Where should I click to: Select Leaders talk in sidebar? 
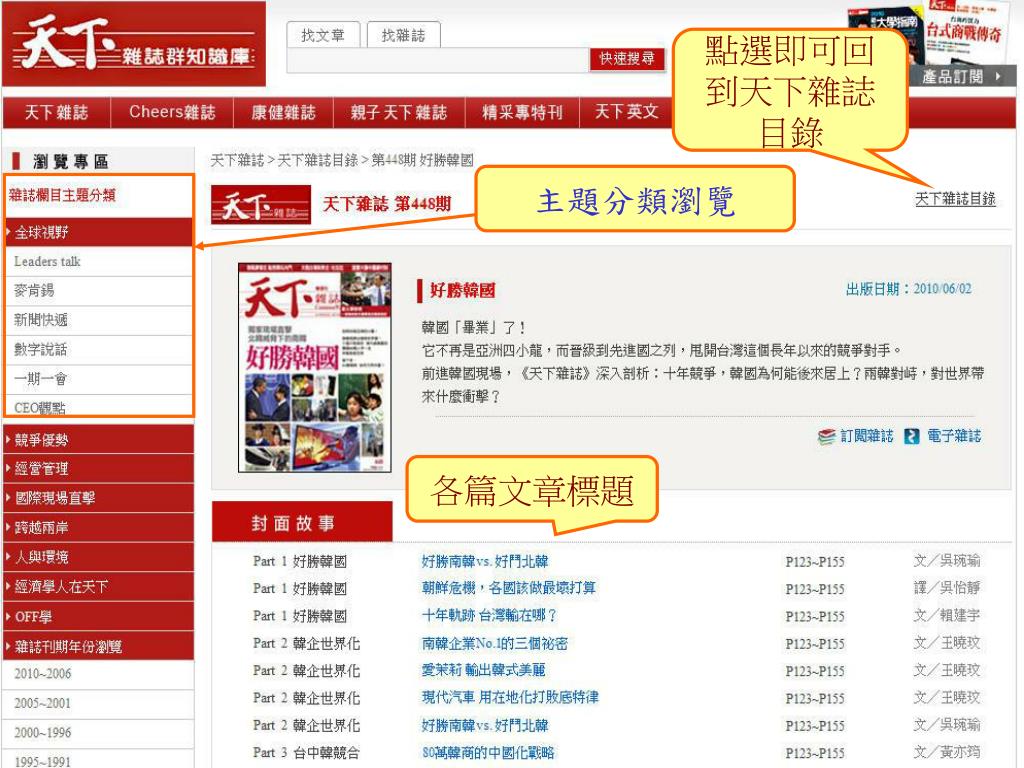[99, 261]
